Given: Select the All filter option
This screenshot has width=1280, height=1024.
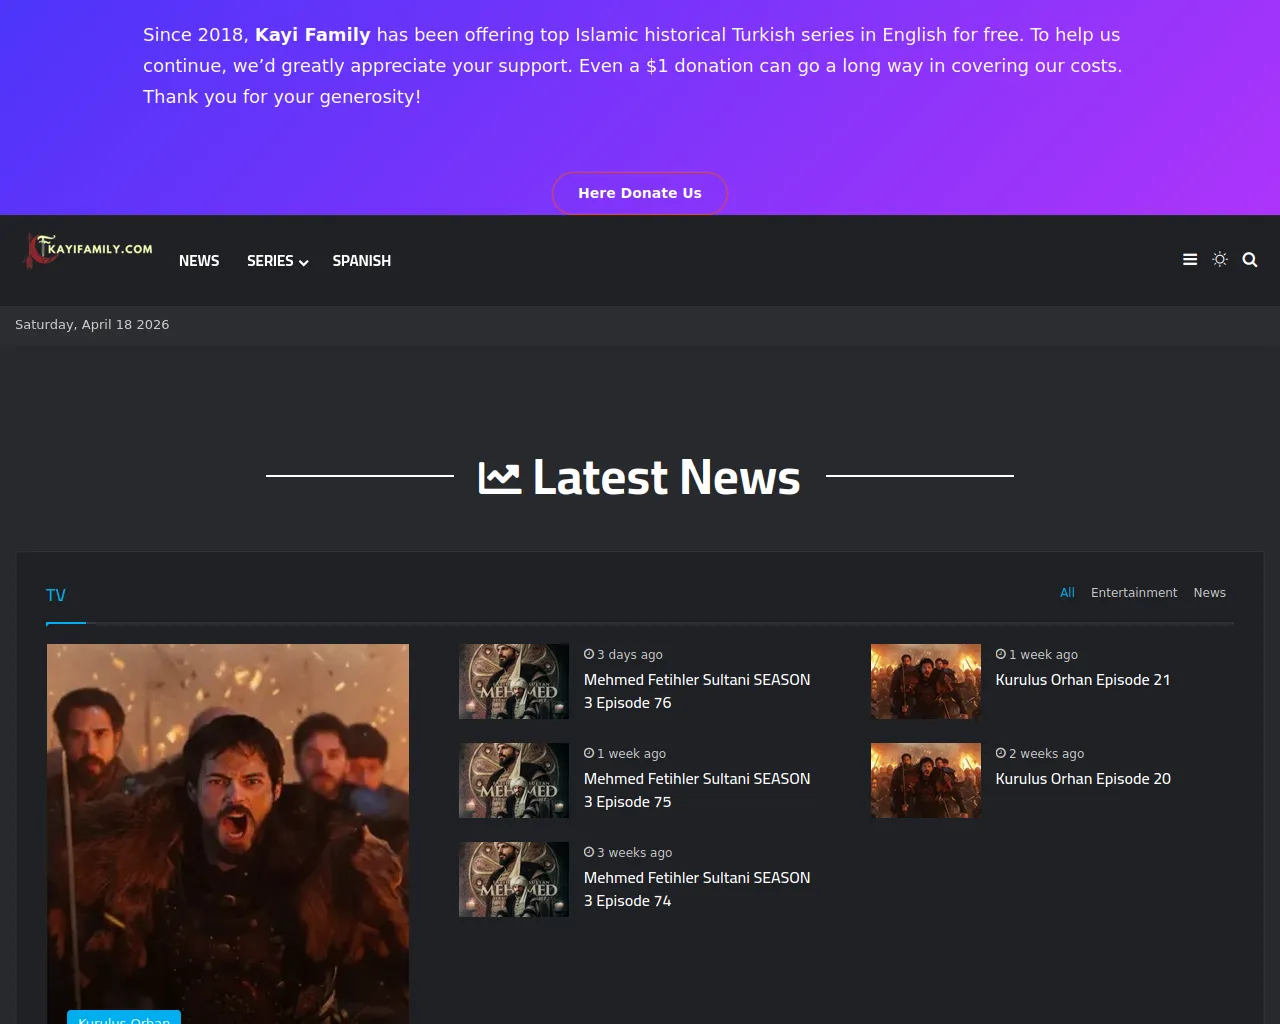Looking at the screenshot, I should [1066, 592].
